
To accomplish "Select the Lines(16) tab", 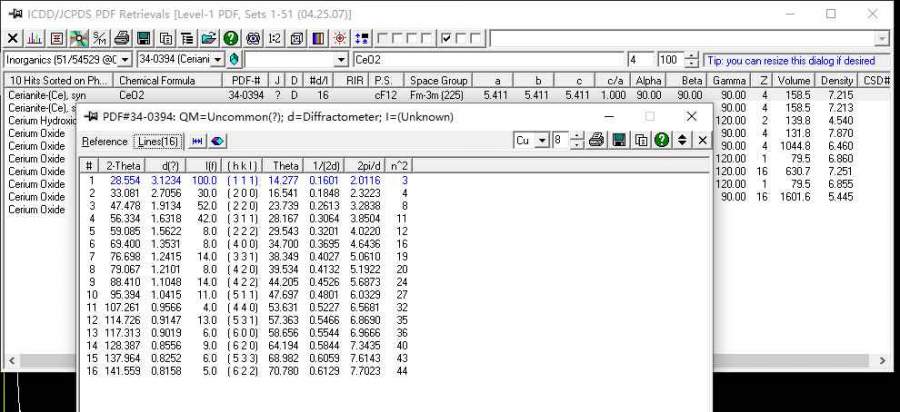I will click(x=158, y=142).
